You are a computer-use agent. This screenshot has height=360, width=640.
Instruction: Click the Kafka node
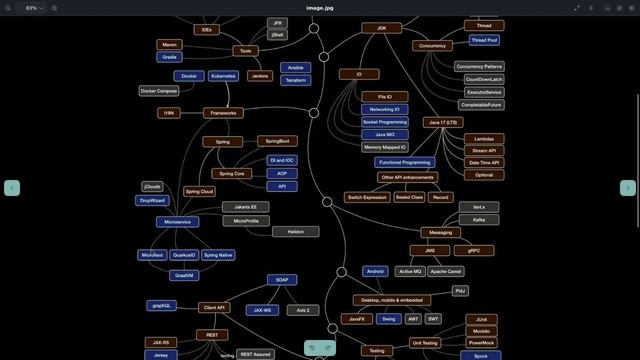click(x=479, y=220)
